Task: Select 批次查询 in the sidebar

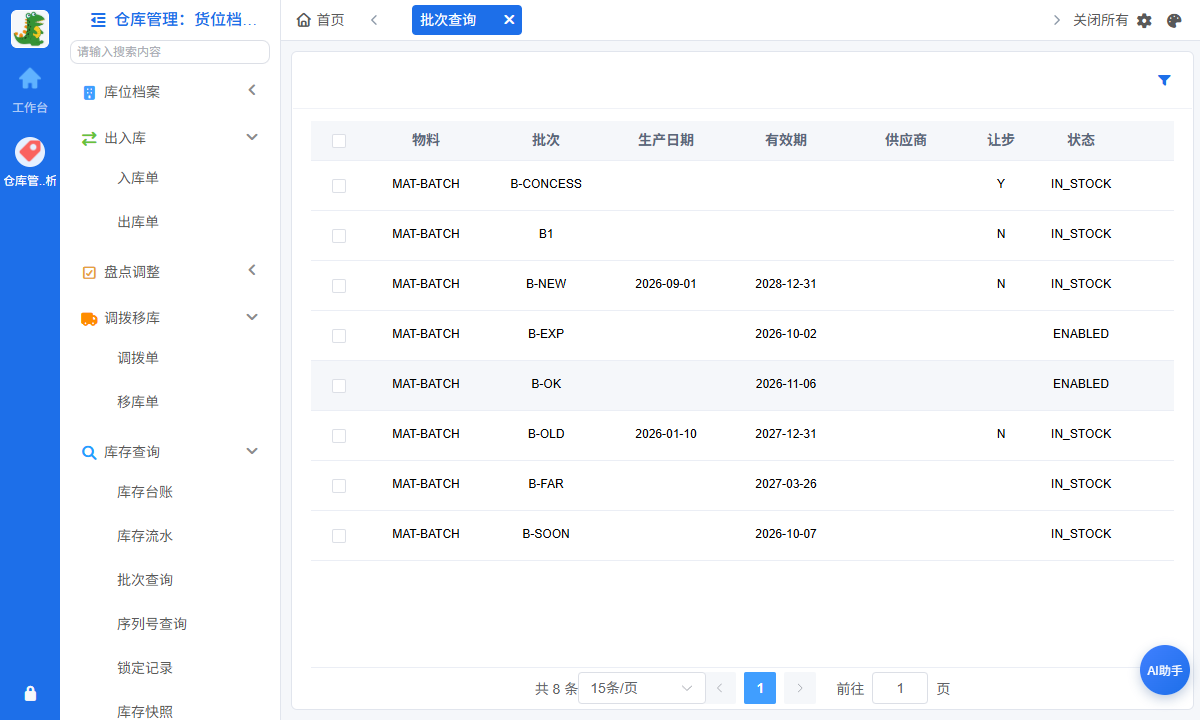Action: click(145, 580)
